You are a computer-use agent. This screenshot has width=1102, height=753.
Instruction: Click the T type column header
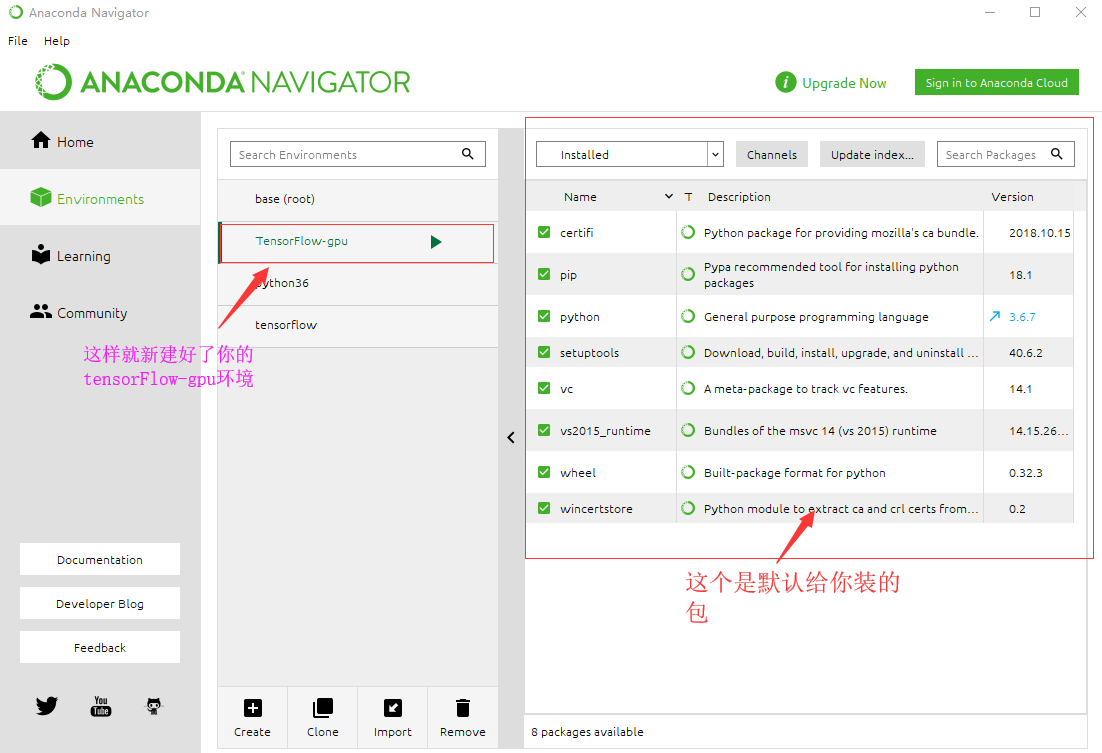[x=689, y=197]
